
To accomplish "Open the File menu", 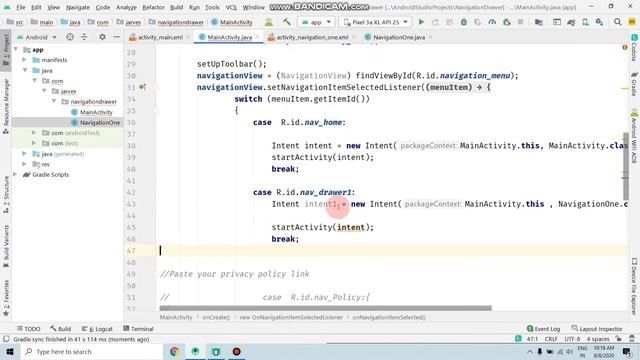I will coord(20,7).
